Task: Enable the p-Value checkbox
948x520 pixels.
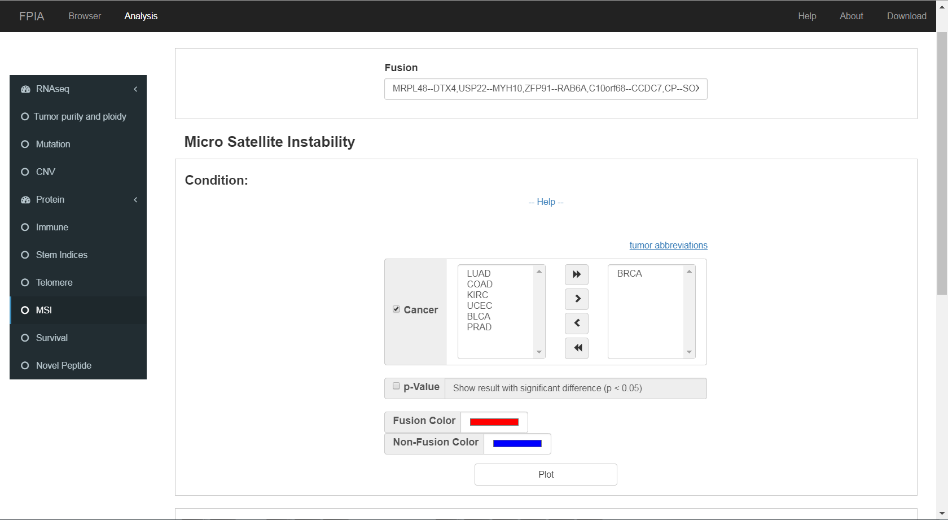Action: coord(397,386)
